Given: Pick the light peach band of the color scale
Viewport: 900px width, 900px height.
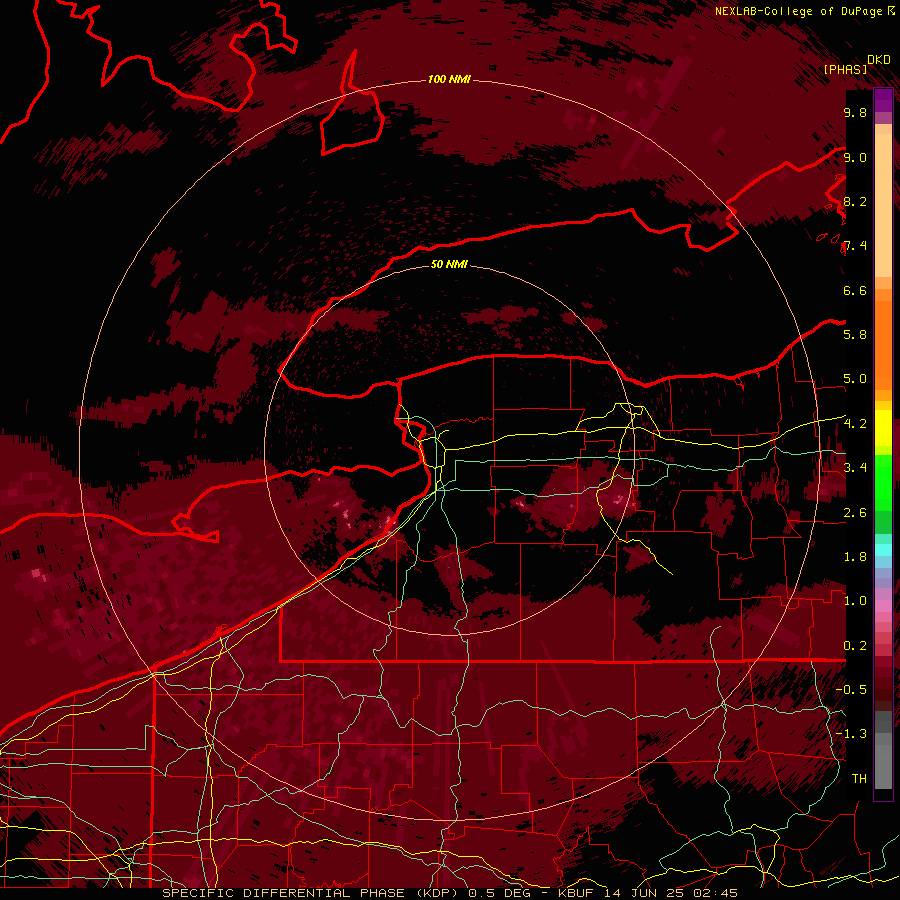Looking at the screenshot, I should 883,205.
